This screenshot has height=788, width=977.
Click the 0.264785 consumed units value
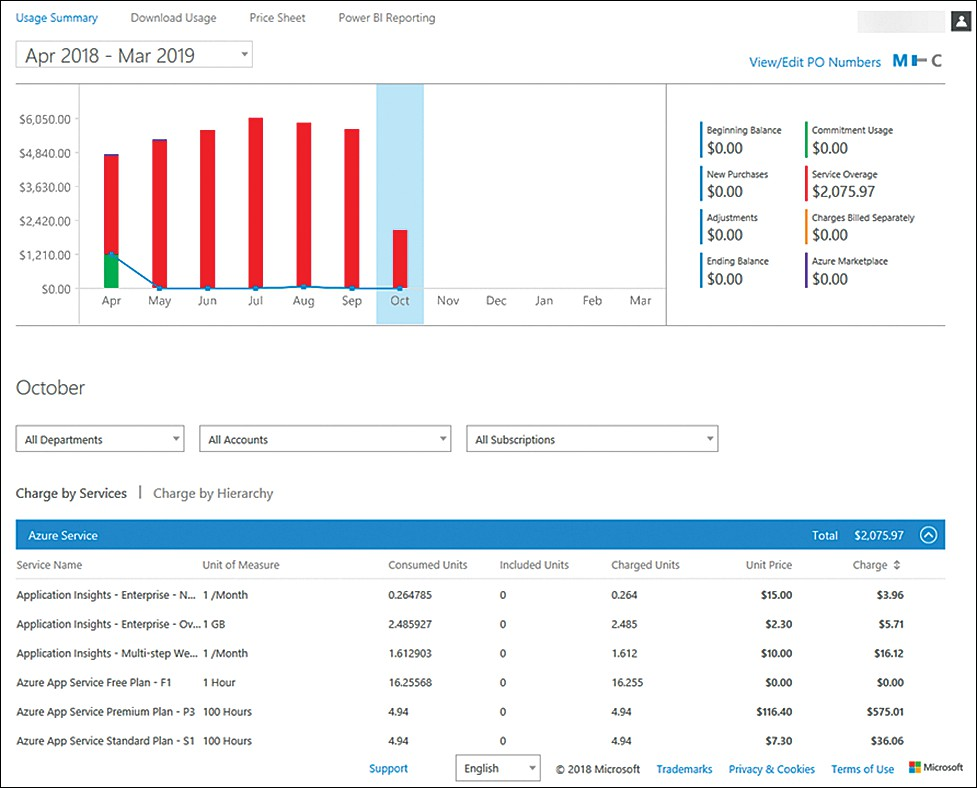pos(410,595)
